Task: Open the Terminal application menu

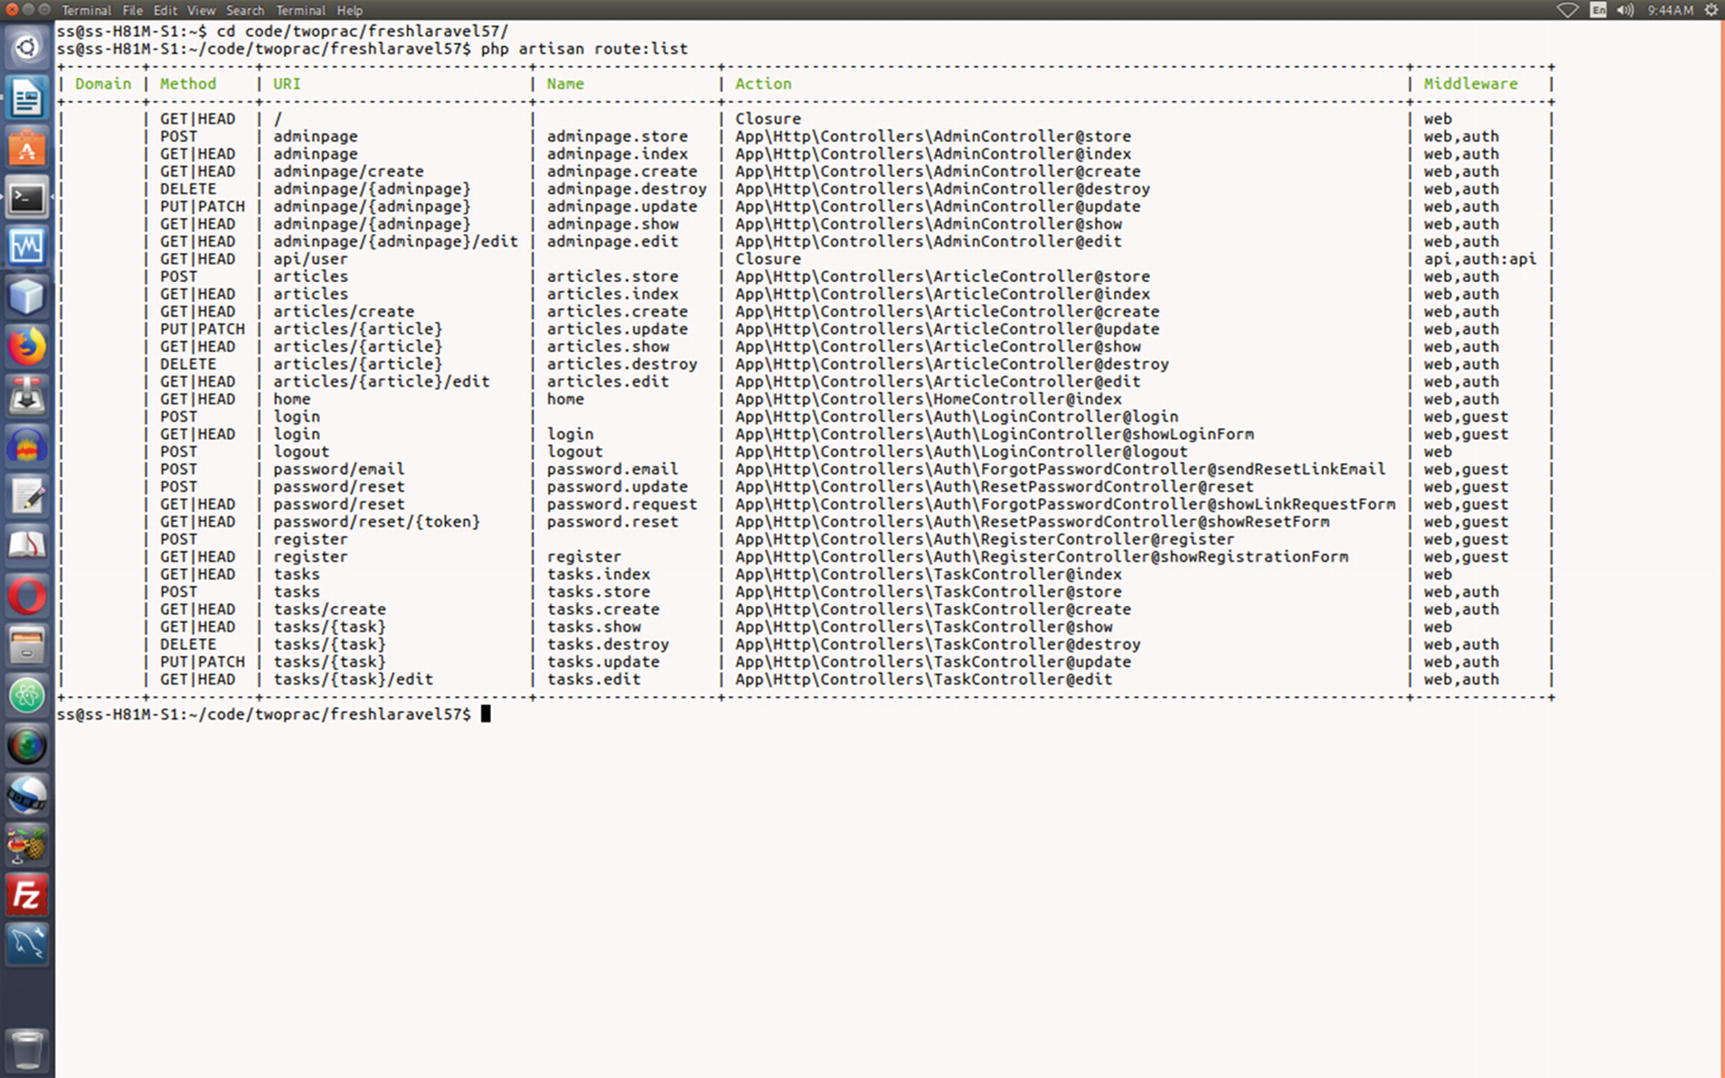Action: pyautogui.click(x=86, y=10)
